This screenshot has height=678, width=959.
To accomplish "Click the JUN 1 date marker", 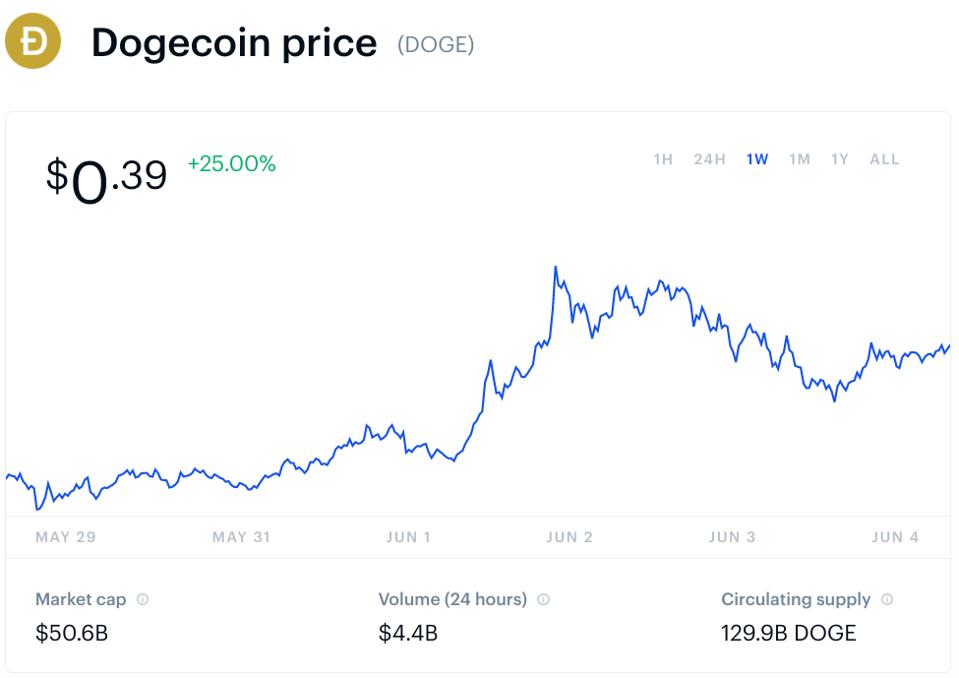I will click(x=408, y=538).
